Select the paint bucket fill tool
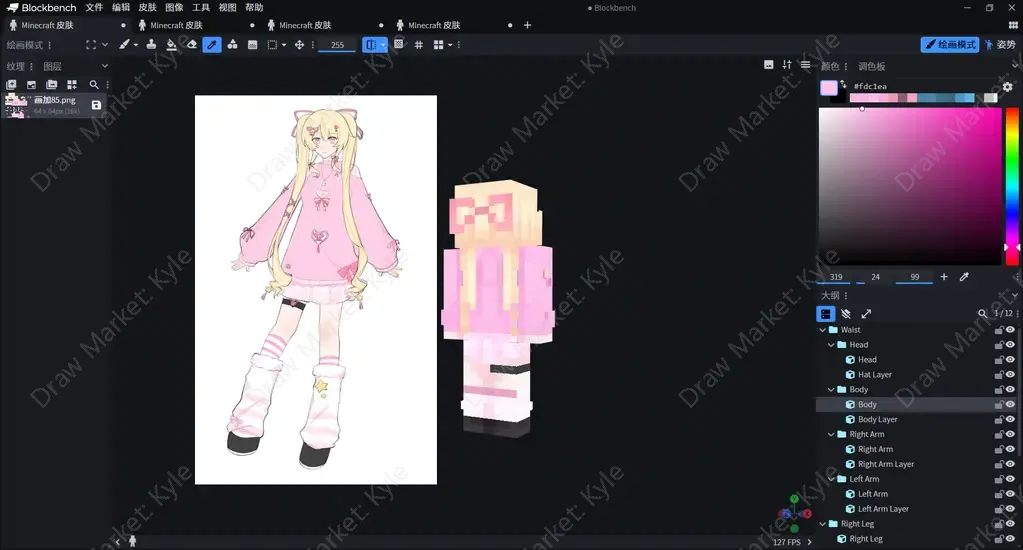This screenshot has width=1023, height=550. [x=171, y=44]
